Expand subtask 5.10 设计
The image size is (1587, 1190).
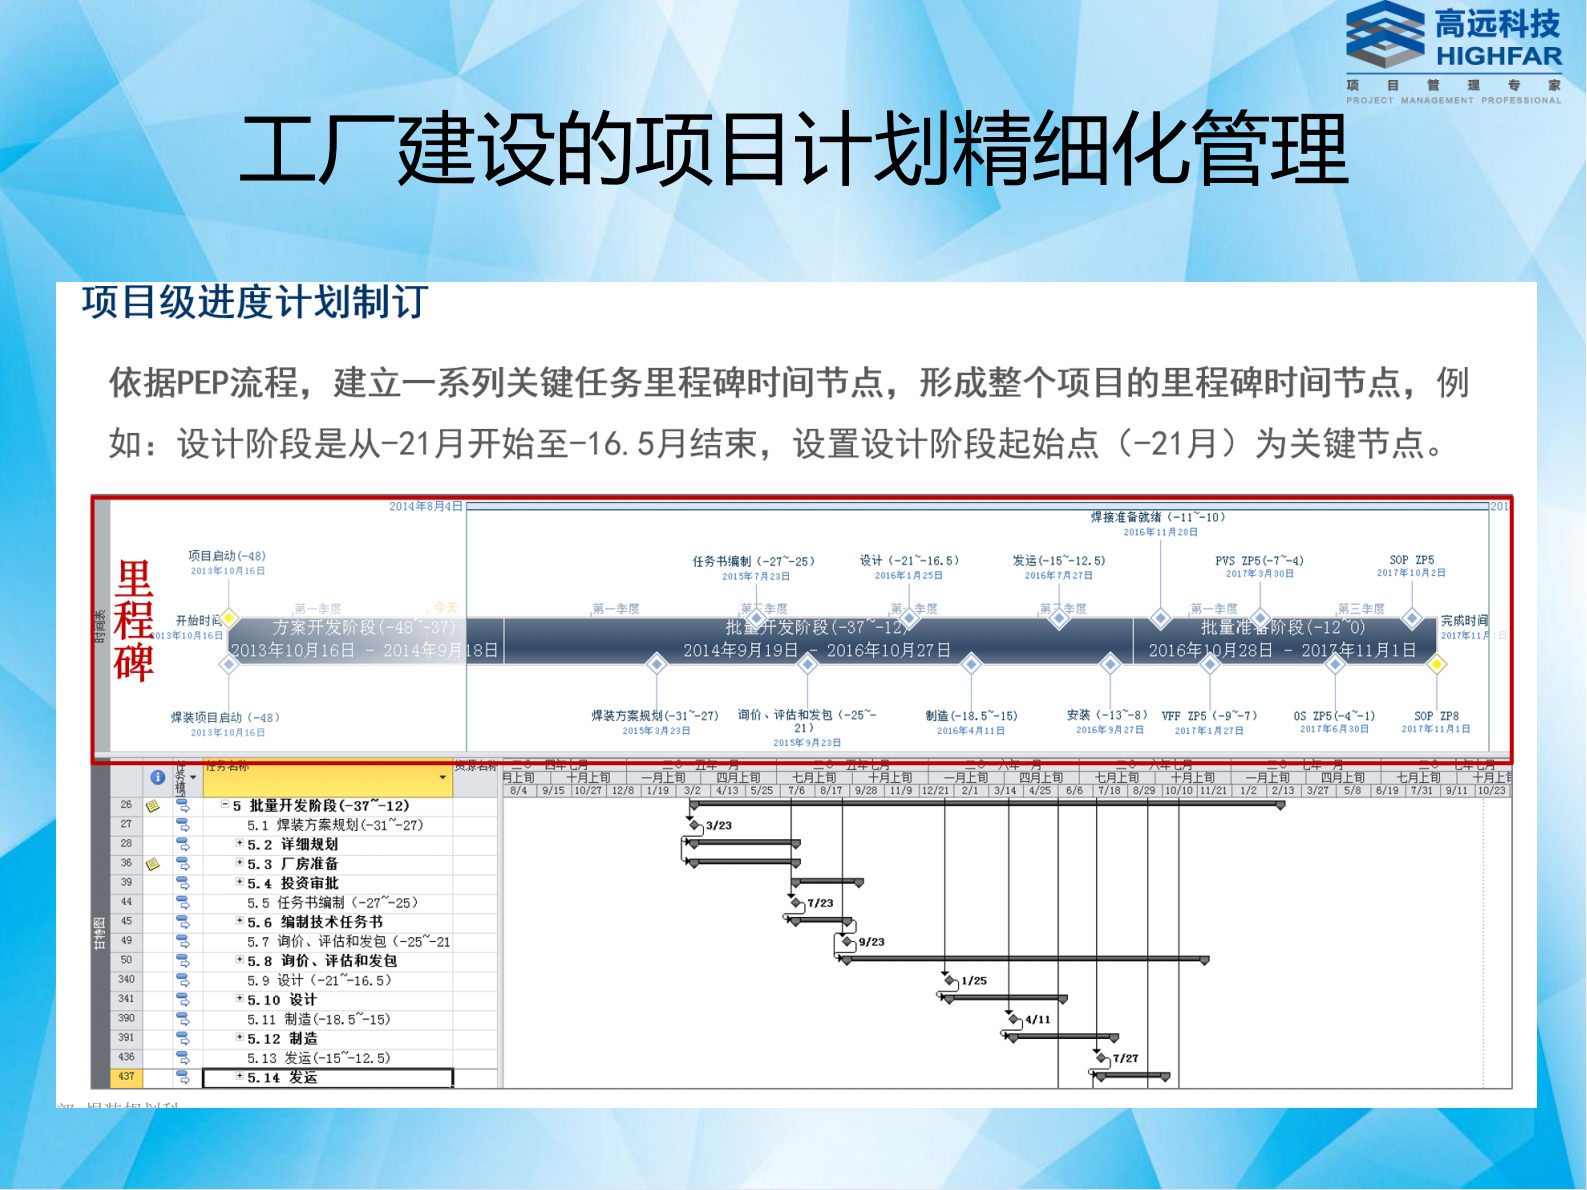(x=239, y=998)
